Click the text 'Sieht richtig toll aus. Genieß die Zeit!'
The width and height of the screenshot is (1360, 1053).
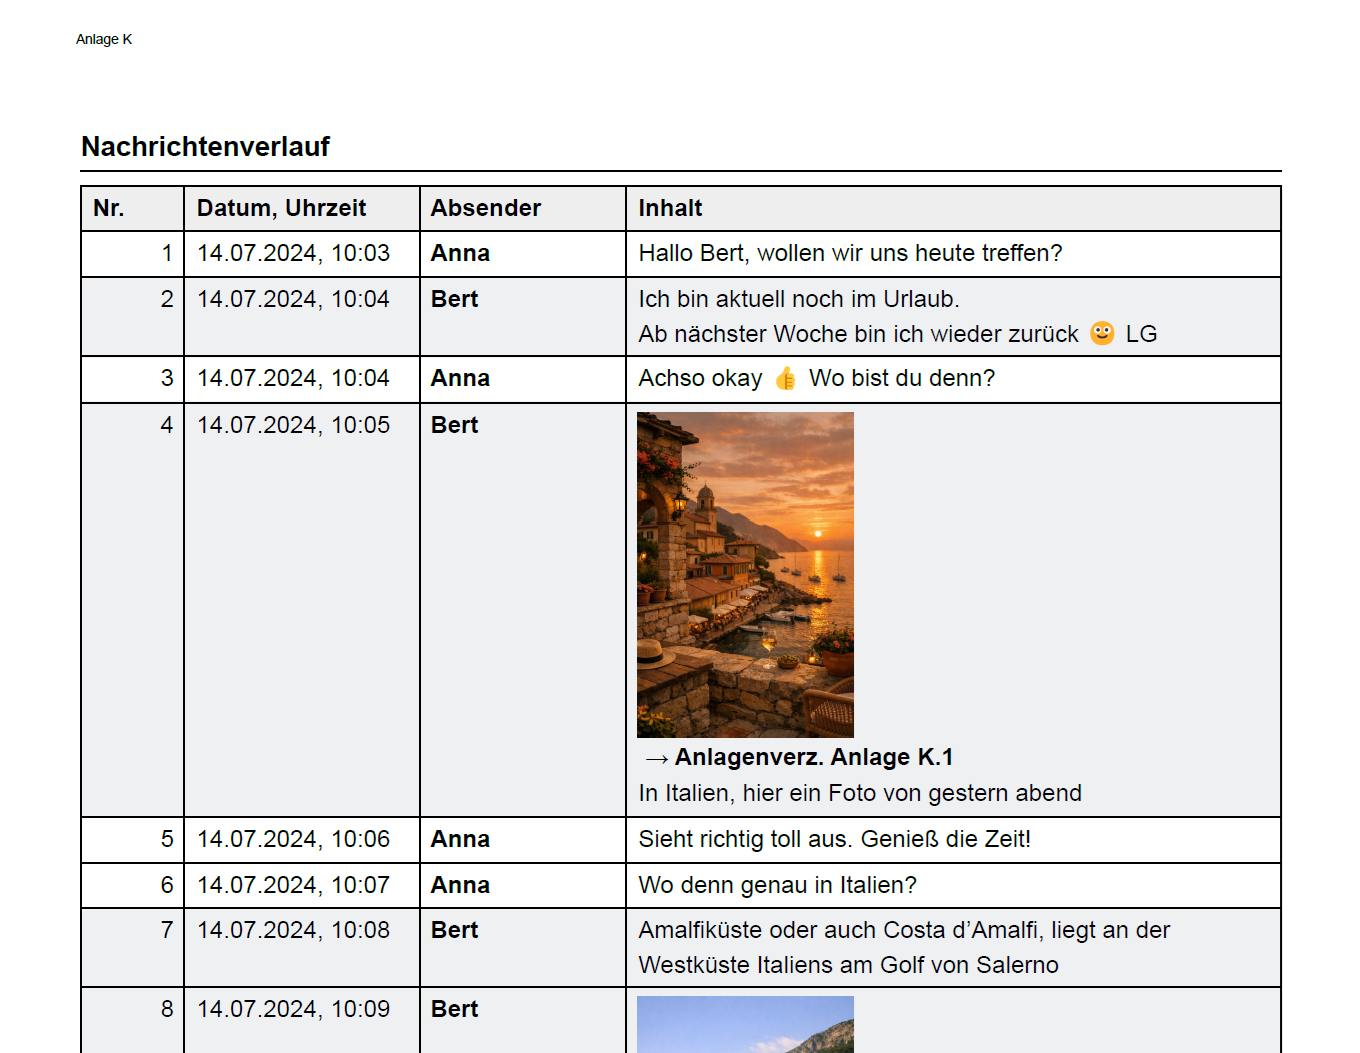click(x=834, y=839)
